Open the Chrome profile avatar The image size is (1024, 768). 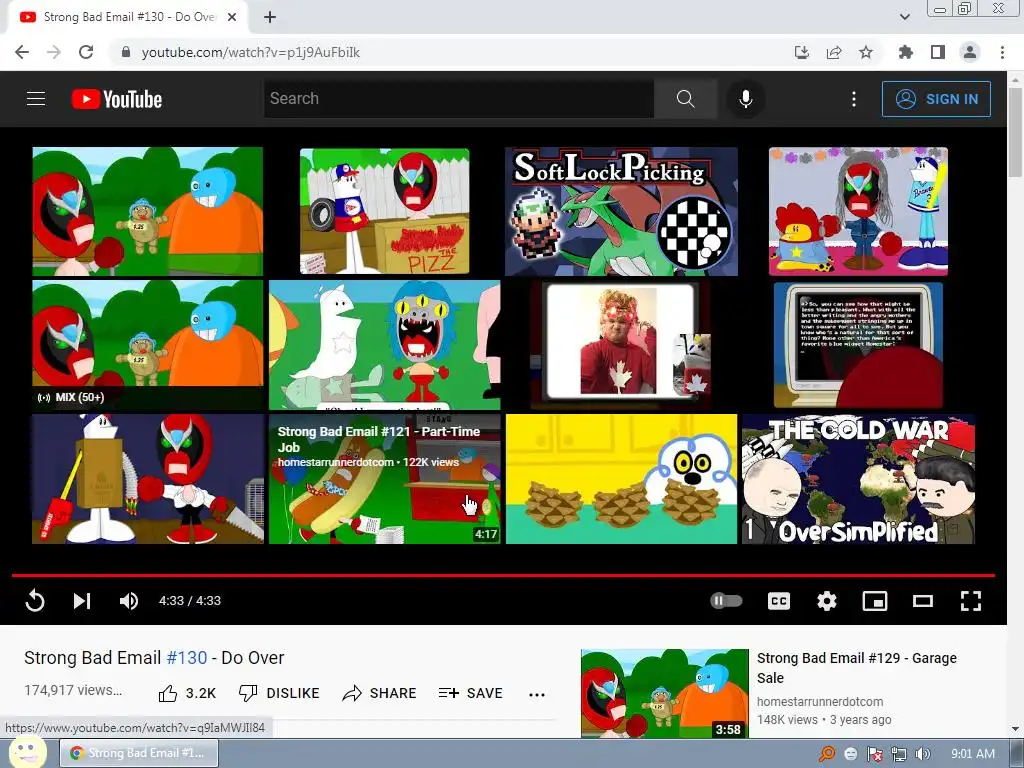(970, 52)
